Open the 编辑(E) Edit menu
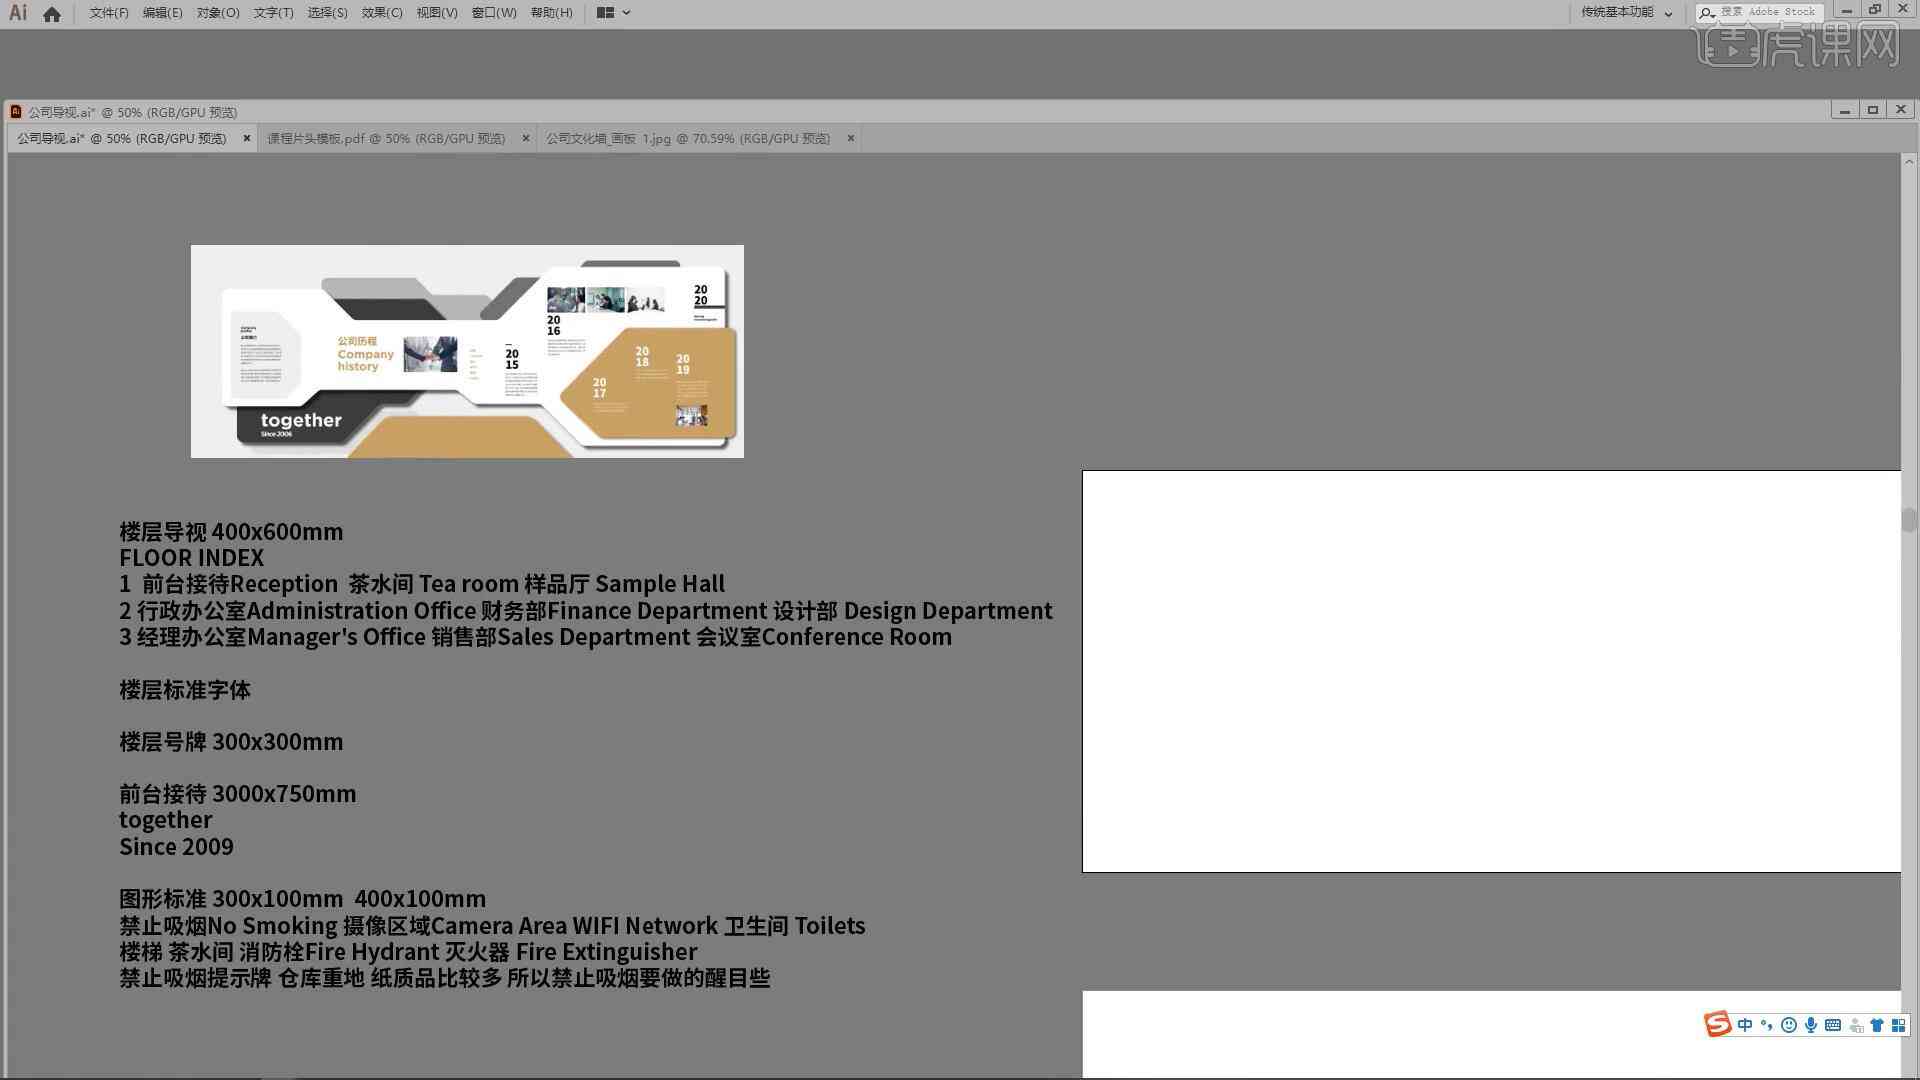Screen dimensions: 1920x1080 pyautogui.click(x=157, y=12)
